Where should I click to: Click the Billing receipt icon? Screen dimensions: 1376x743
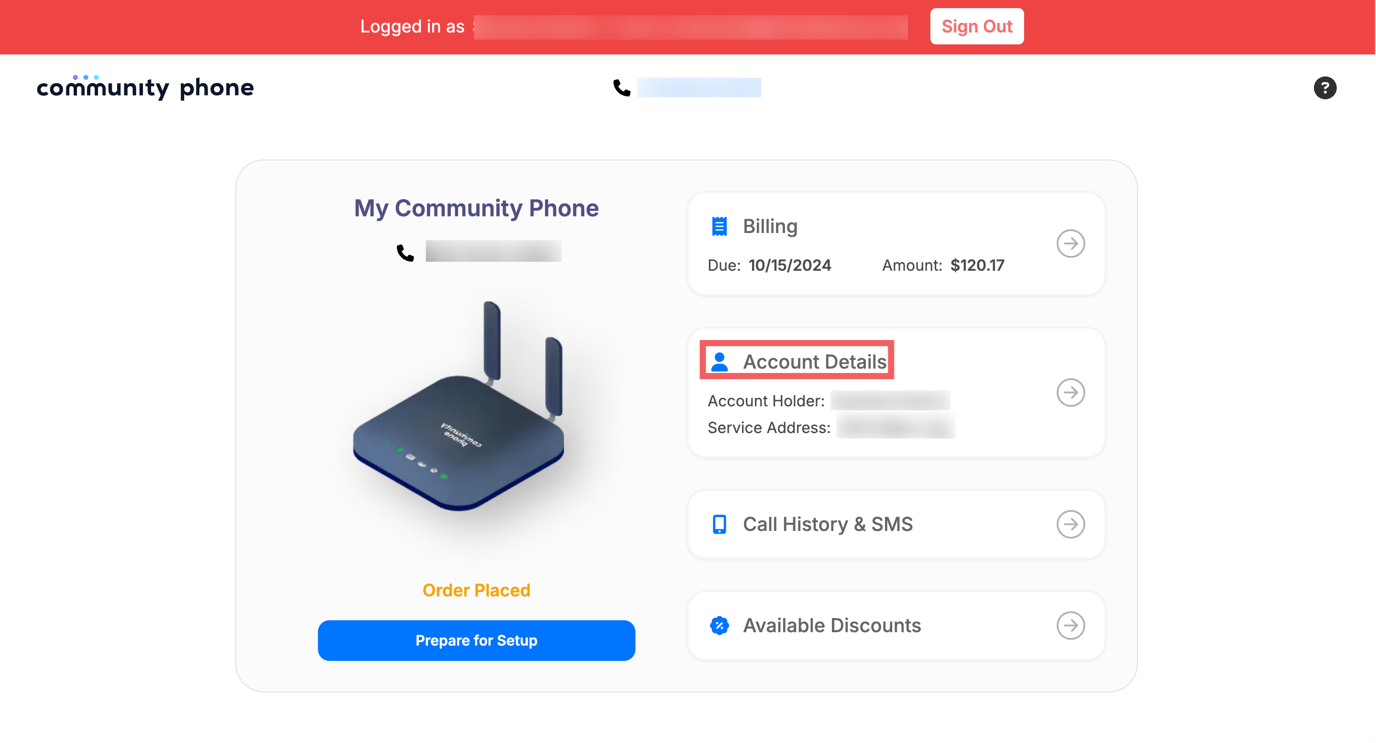pyautogui.click(x=720, y=226)
